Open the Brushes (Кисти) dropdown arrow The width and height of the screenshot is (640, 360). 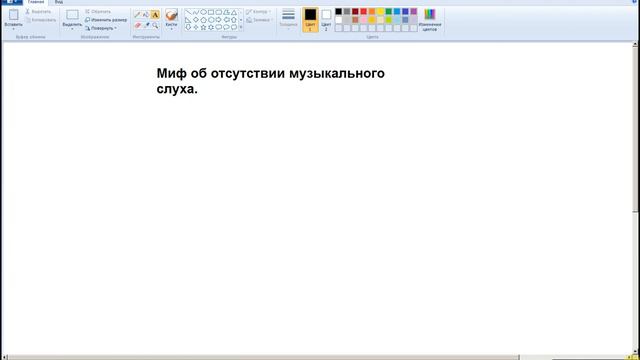(x=171, y=29)
